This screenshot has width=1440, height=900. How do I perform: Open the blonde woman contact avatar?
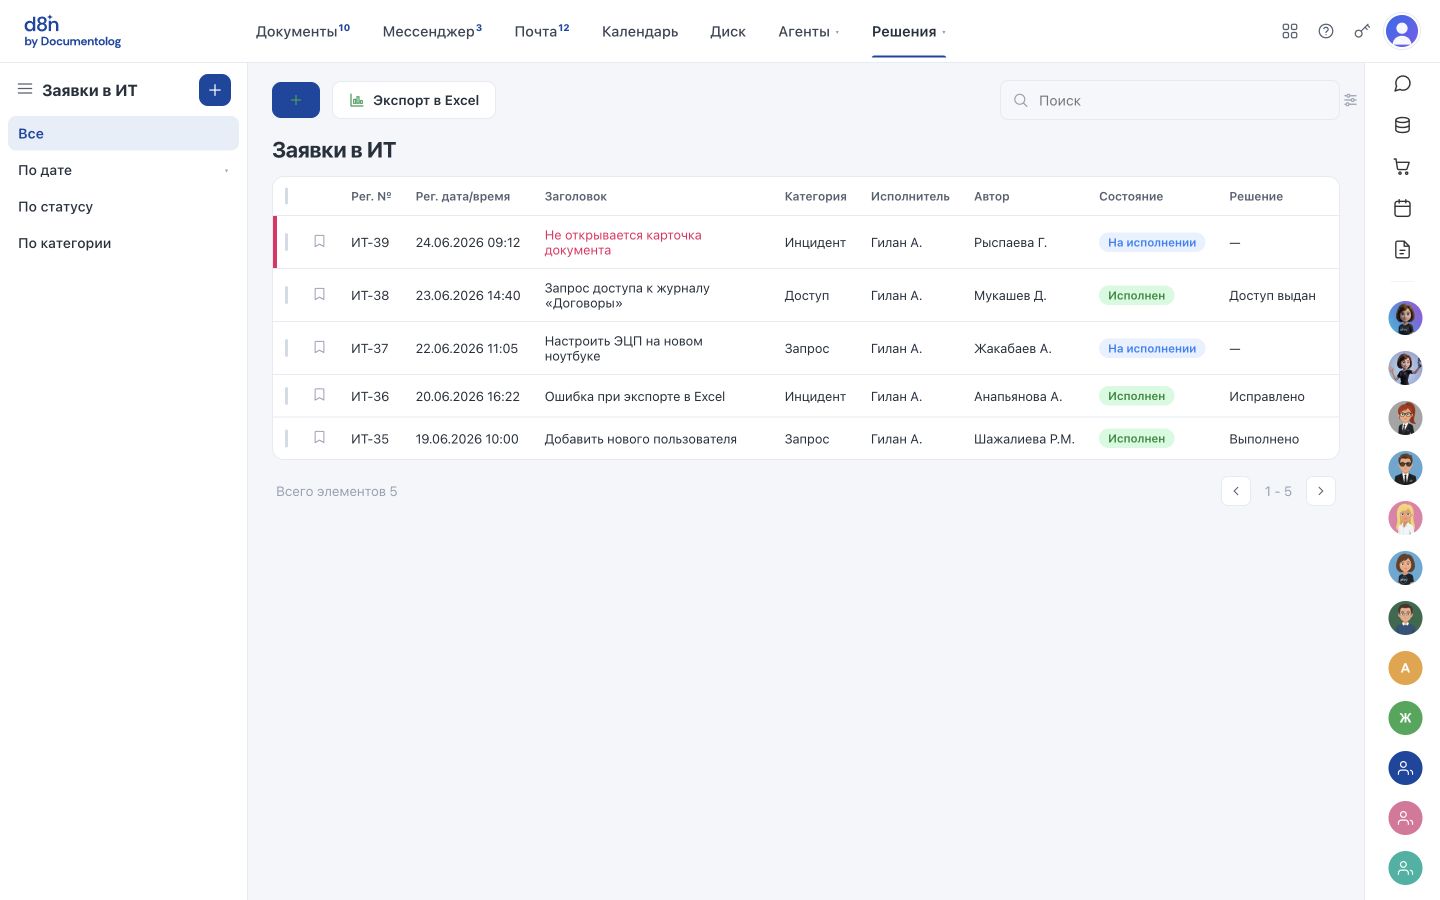1405,518
